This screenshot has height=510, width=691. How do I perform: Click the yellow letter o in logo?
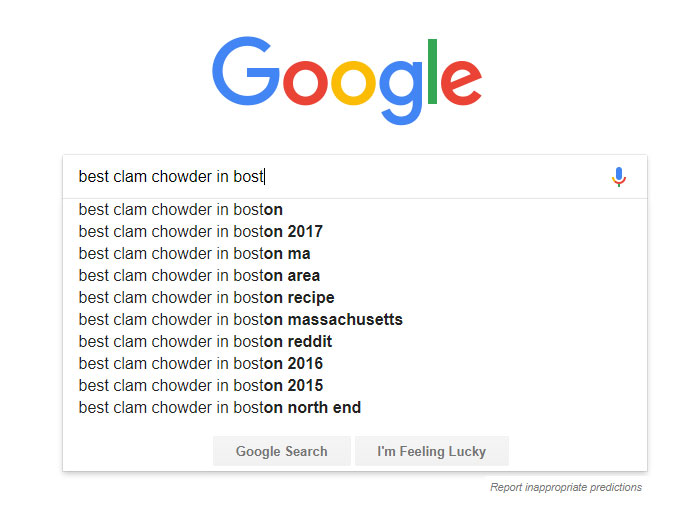(x=353, y=82)
